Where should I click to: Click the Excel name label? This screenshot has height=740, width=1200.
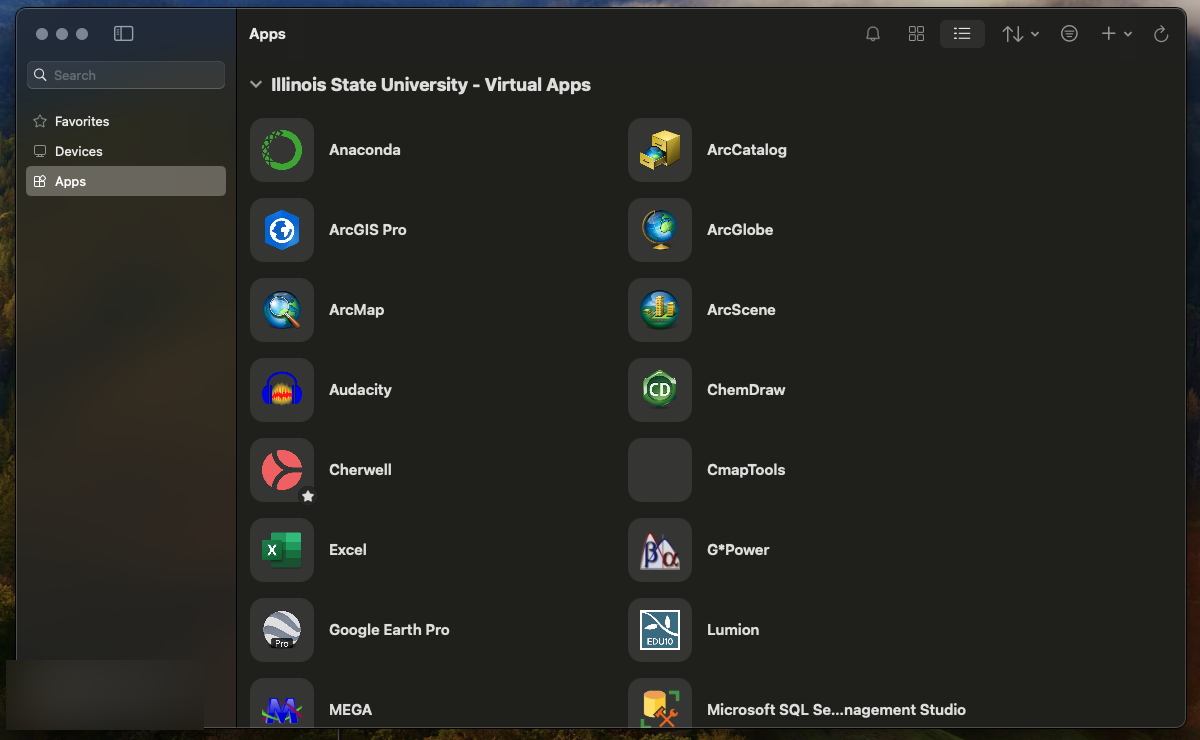pos(348,550)
